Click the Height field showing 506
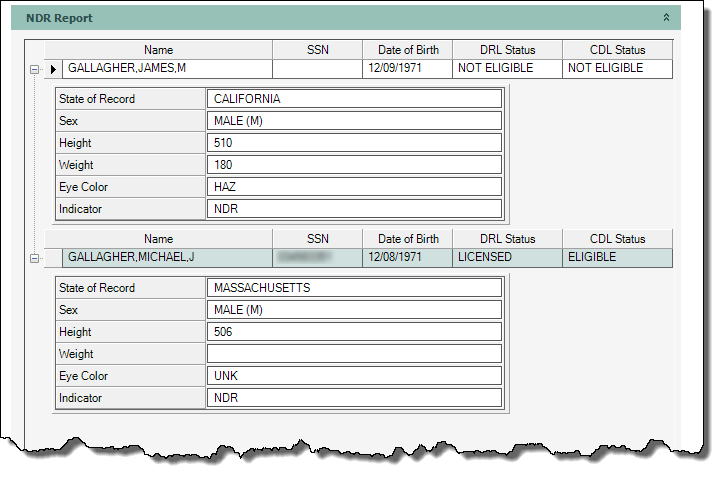Viewport: 719px width, 482px height. (354, 332)
